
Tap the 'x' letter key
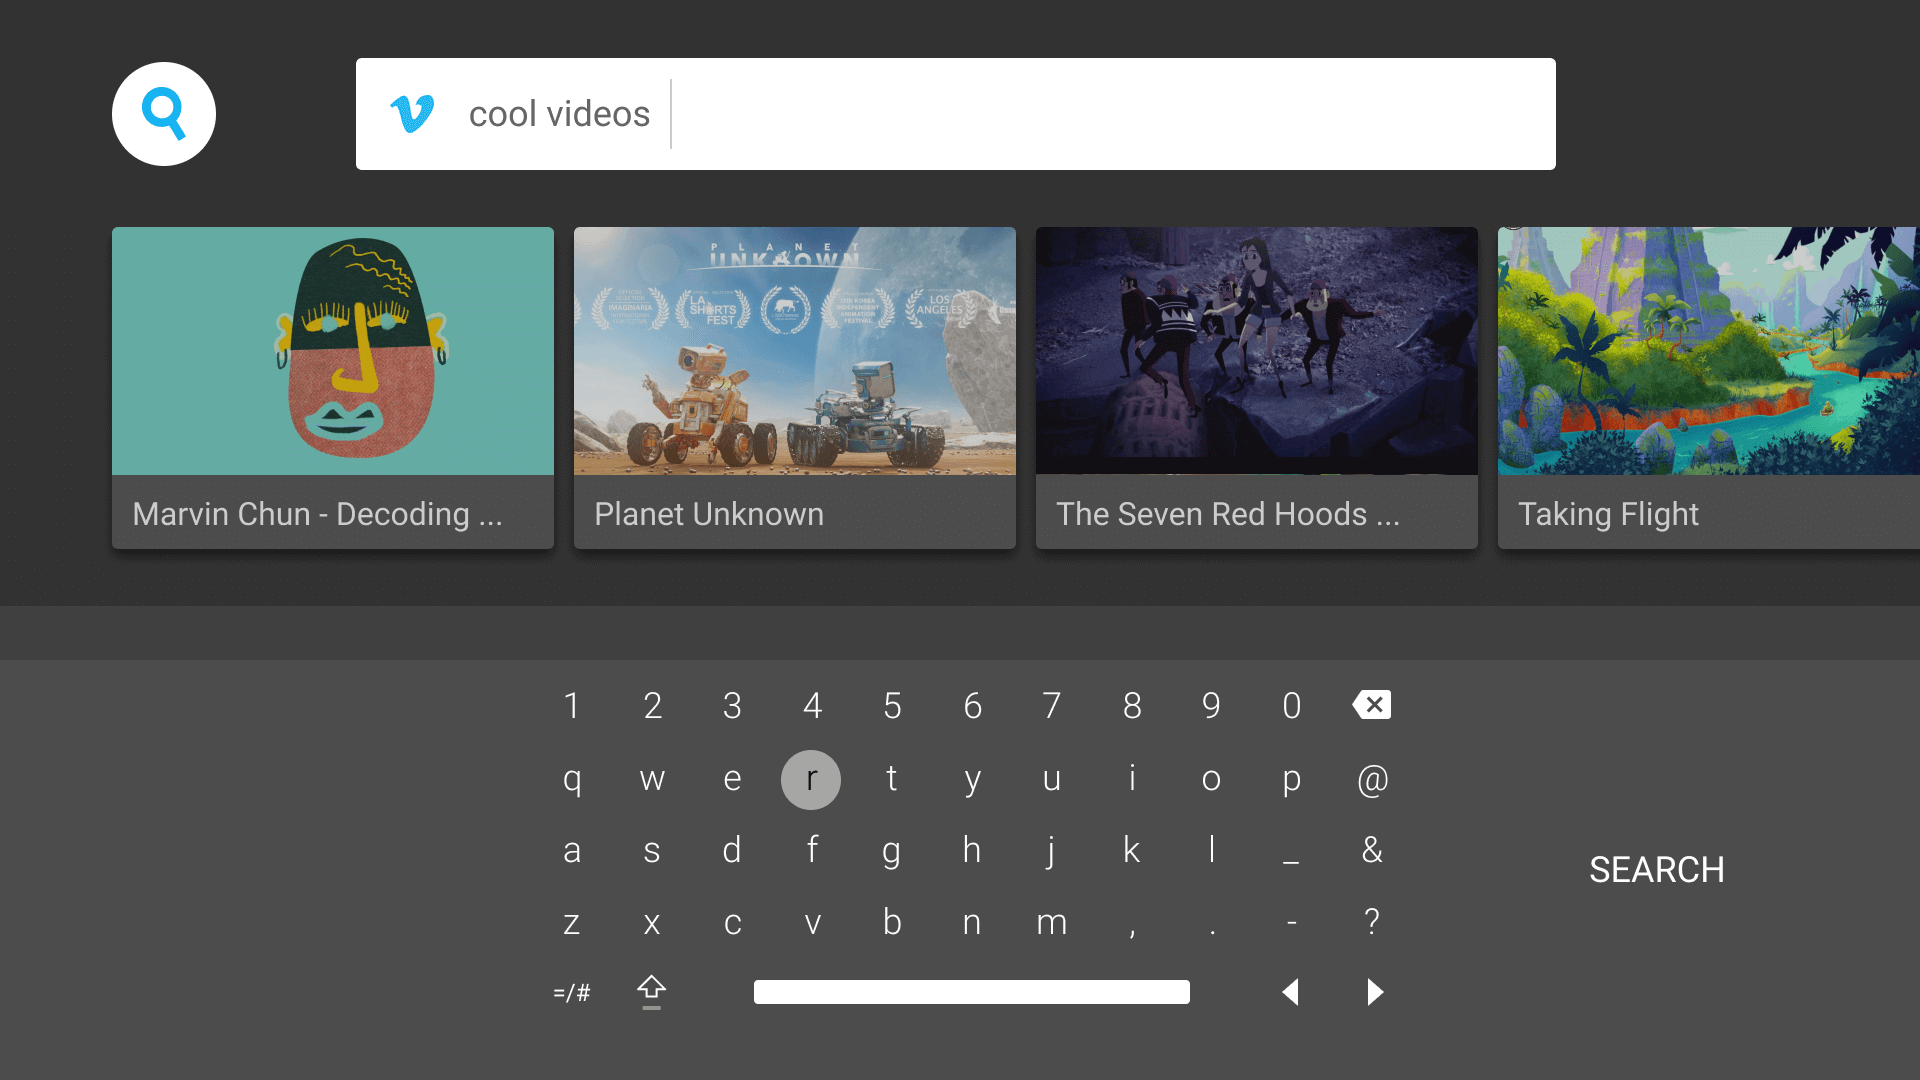click(x=652, y=923)
